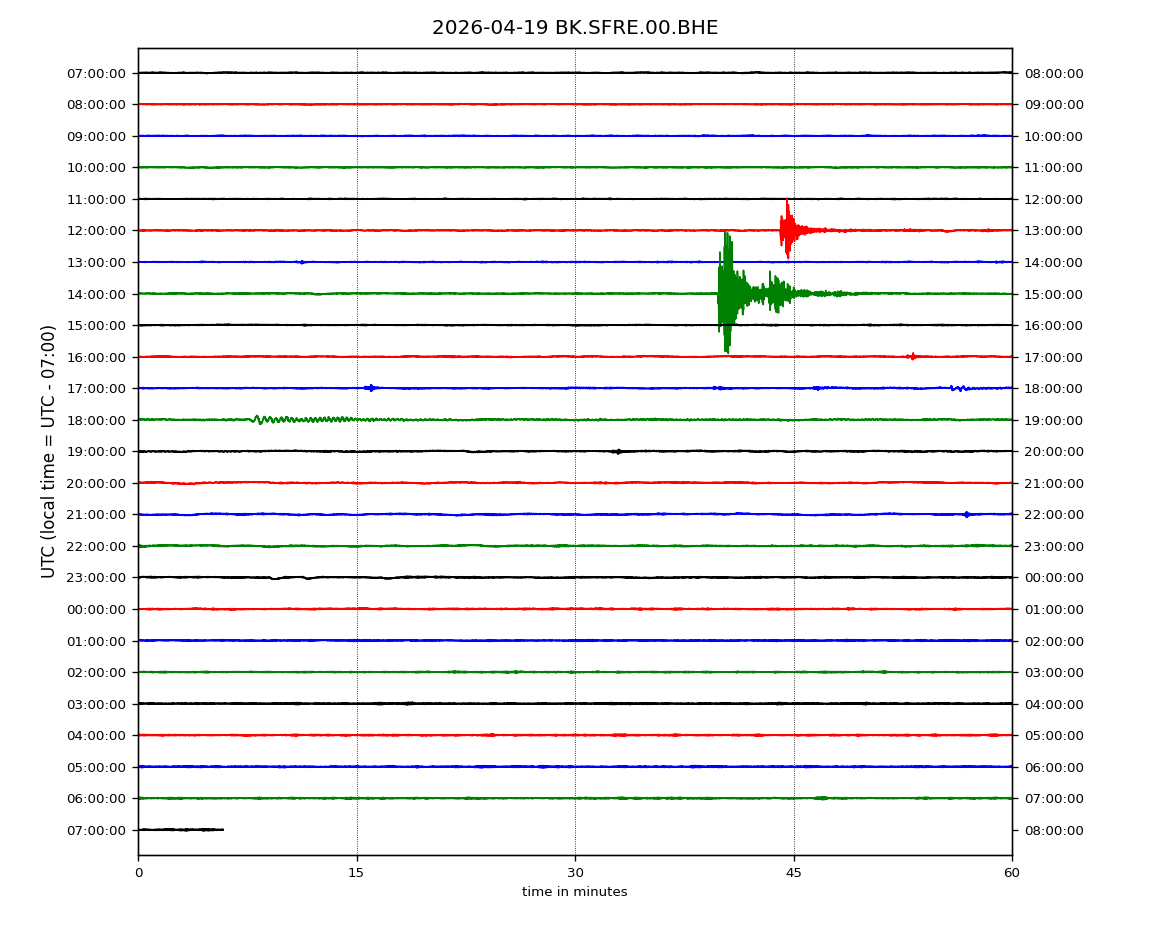
Task: Select the red seismic event on 12:00 trace
Action: click(x=788, y=230)
